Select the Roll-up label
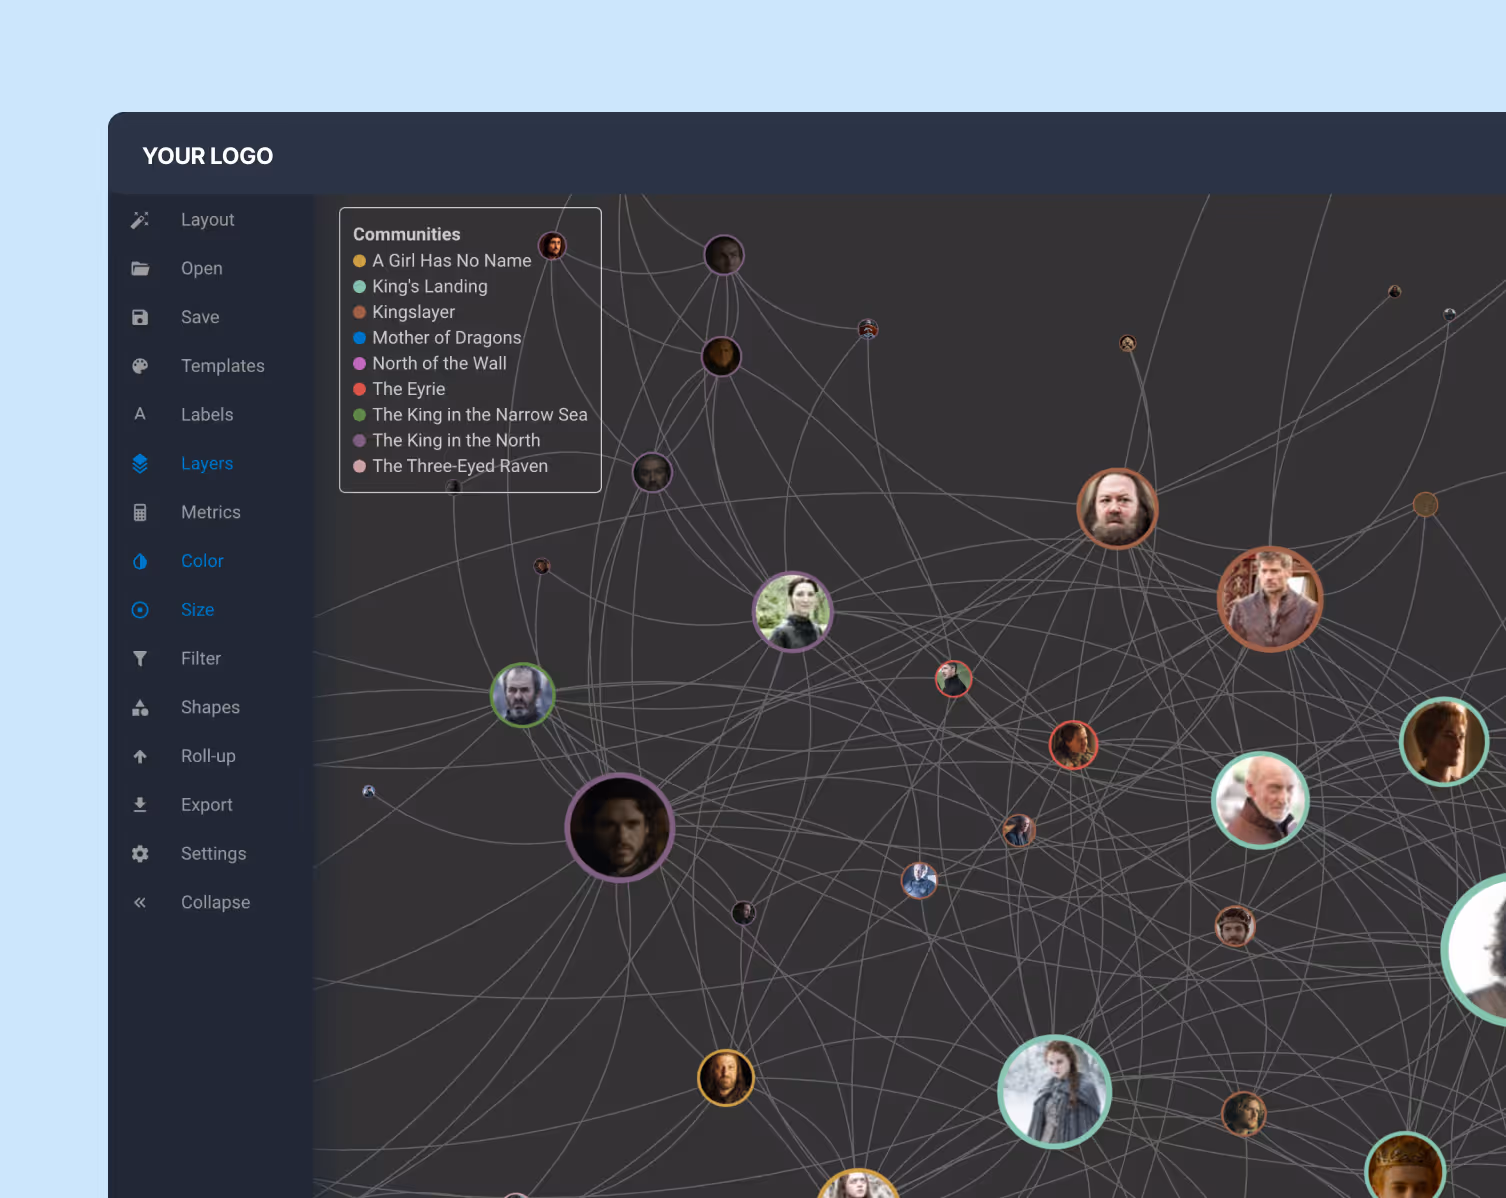 208,756
